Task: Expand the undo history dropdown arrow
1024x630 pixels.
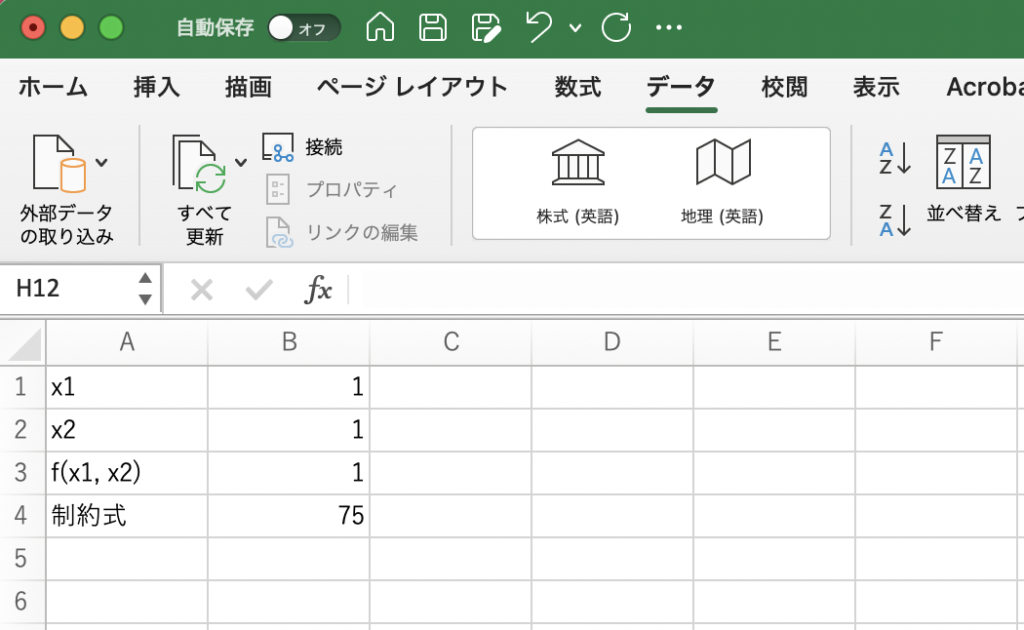Action: (575, 28)
